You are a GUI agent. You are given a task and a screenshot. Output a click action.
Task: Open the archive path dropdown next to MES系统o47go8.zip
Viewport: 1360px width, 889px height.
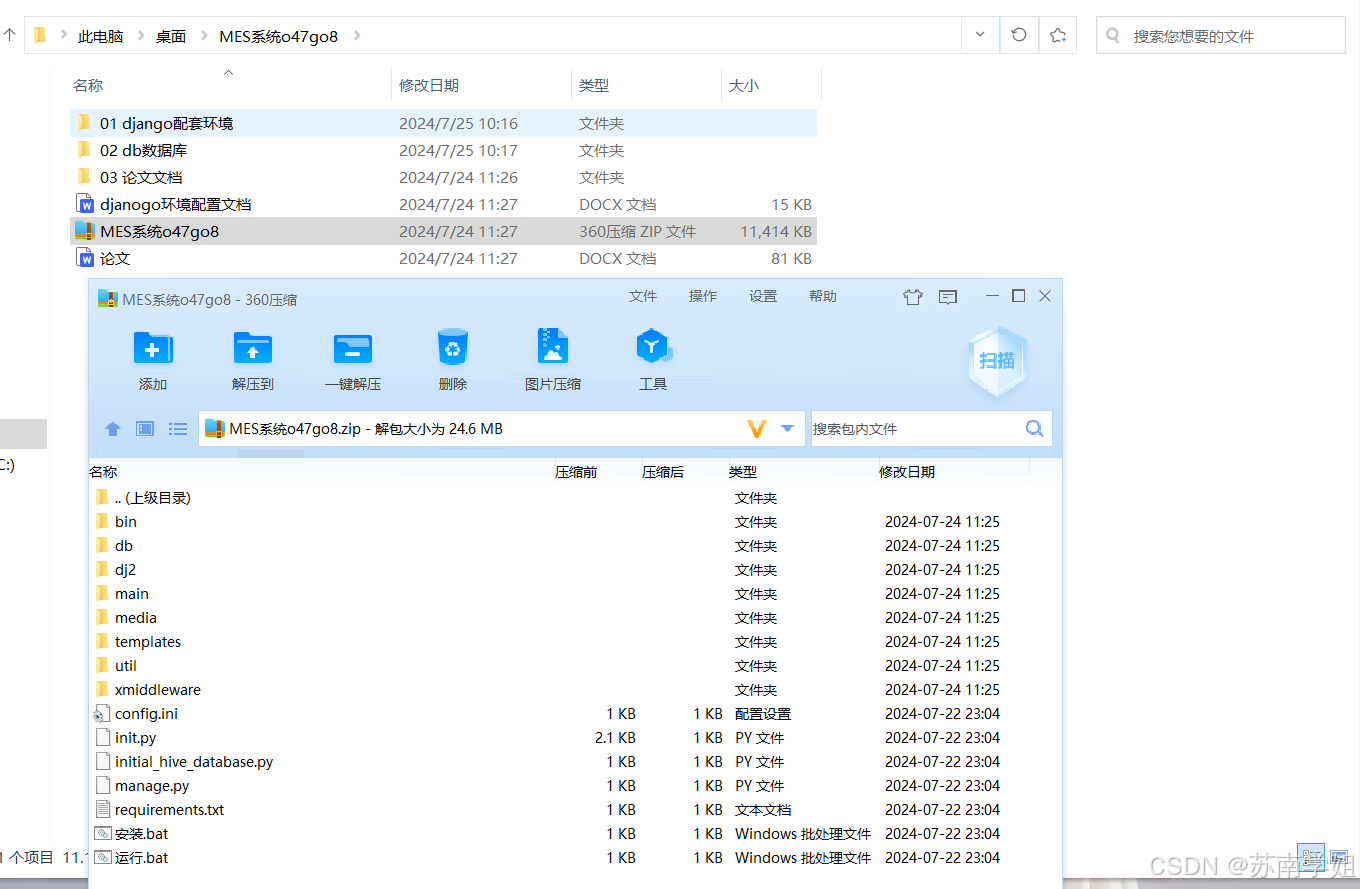[x=789, y=427]
